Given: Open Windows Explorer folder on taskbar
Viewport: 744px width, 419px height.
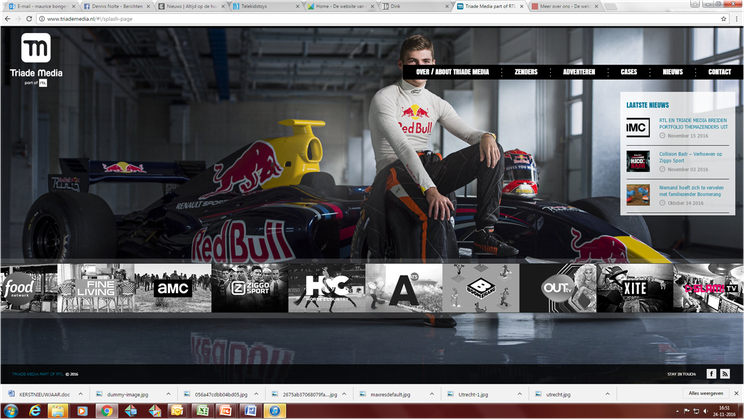Looking at the screenshot, I should coord(58,410).
